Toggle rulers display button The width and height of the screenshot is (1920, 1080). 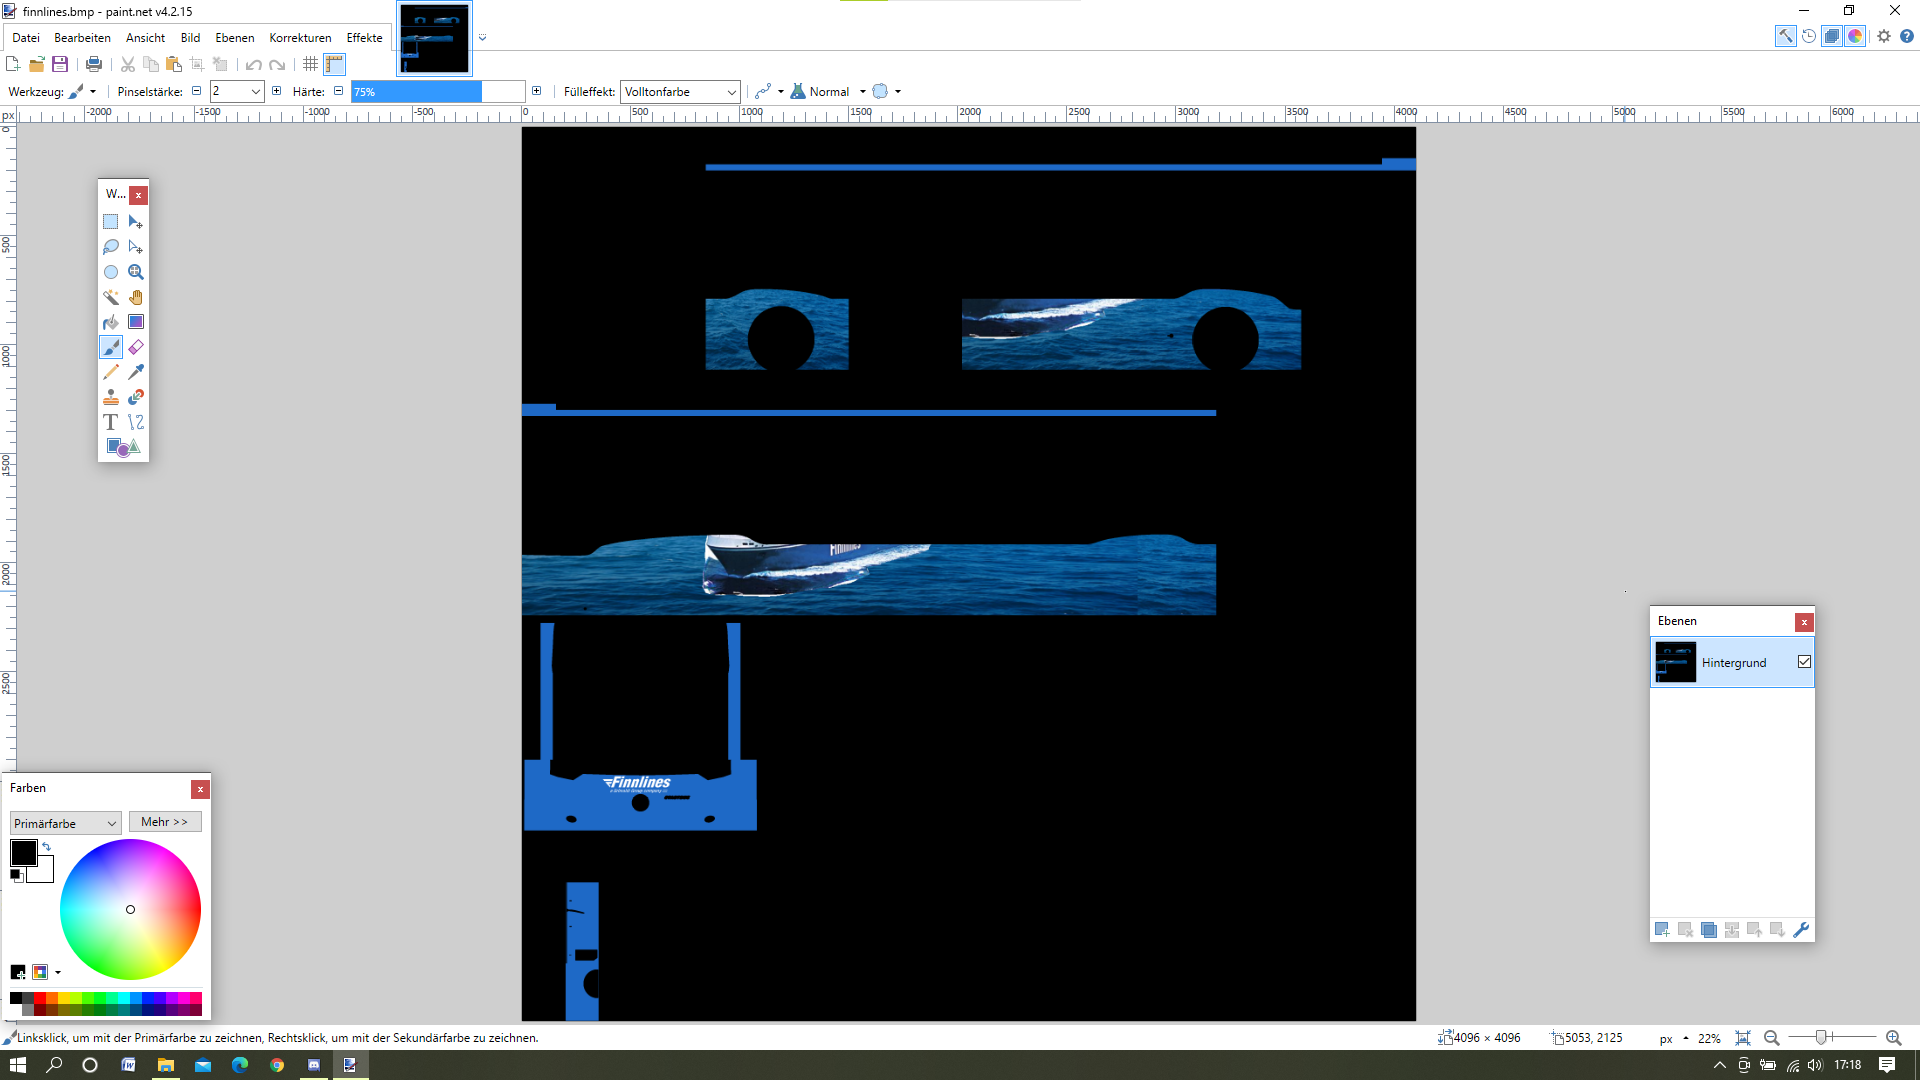click(x=334, y=64)
